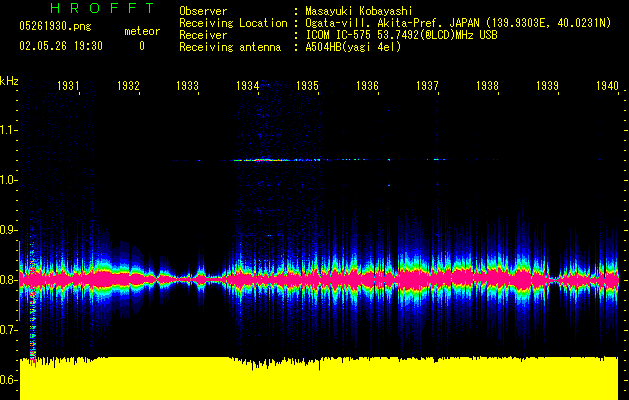The height and width of the screenshot is (400, 629).
Task: Click the Receiving Location label
Action: pos(233,23)
